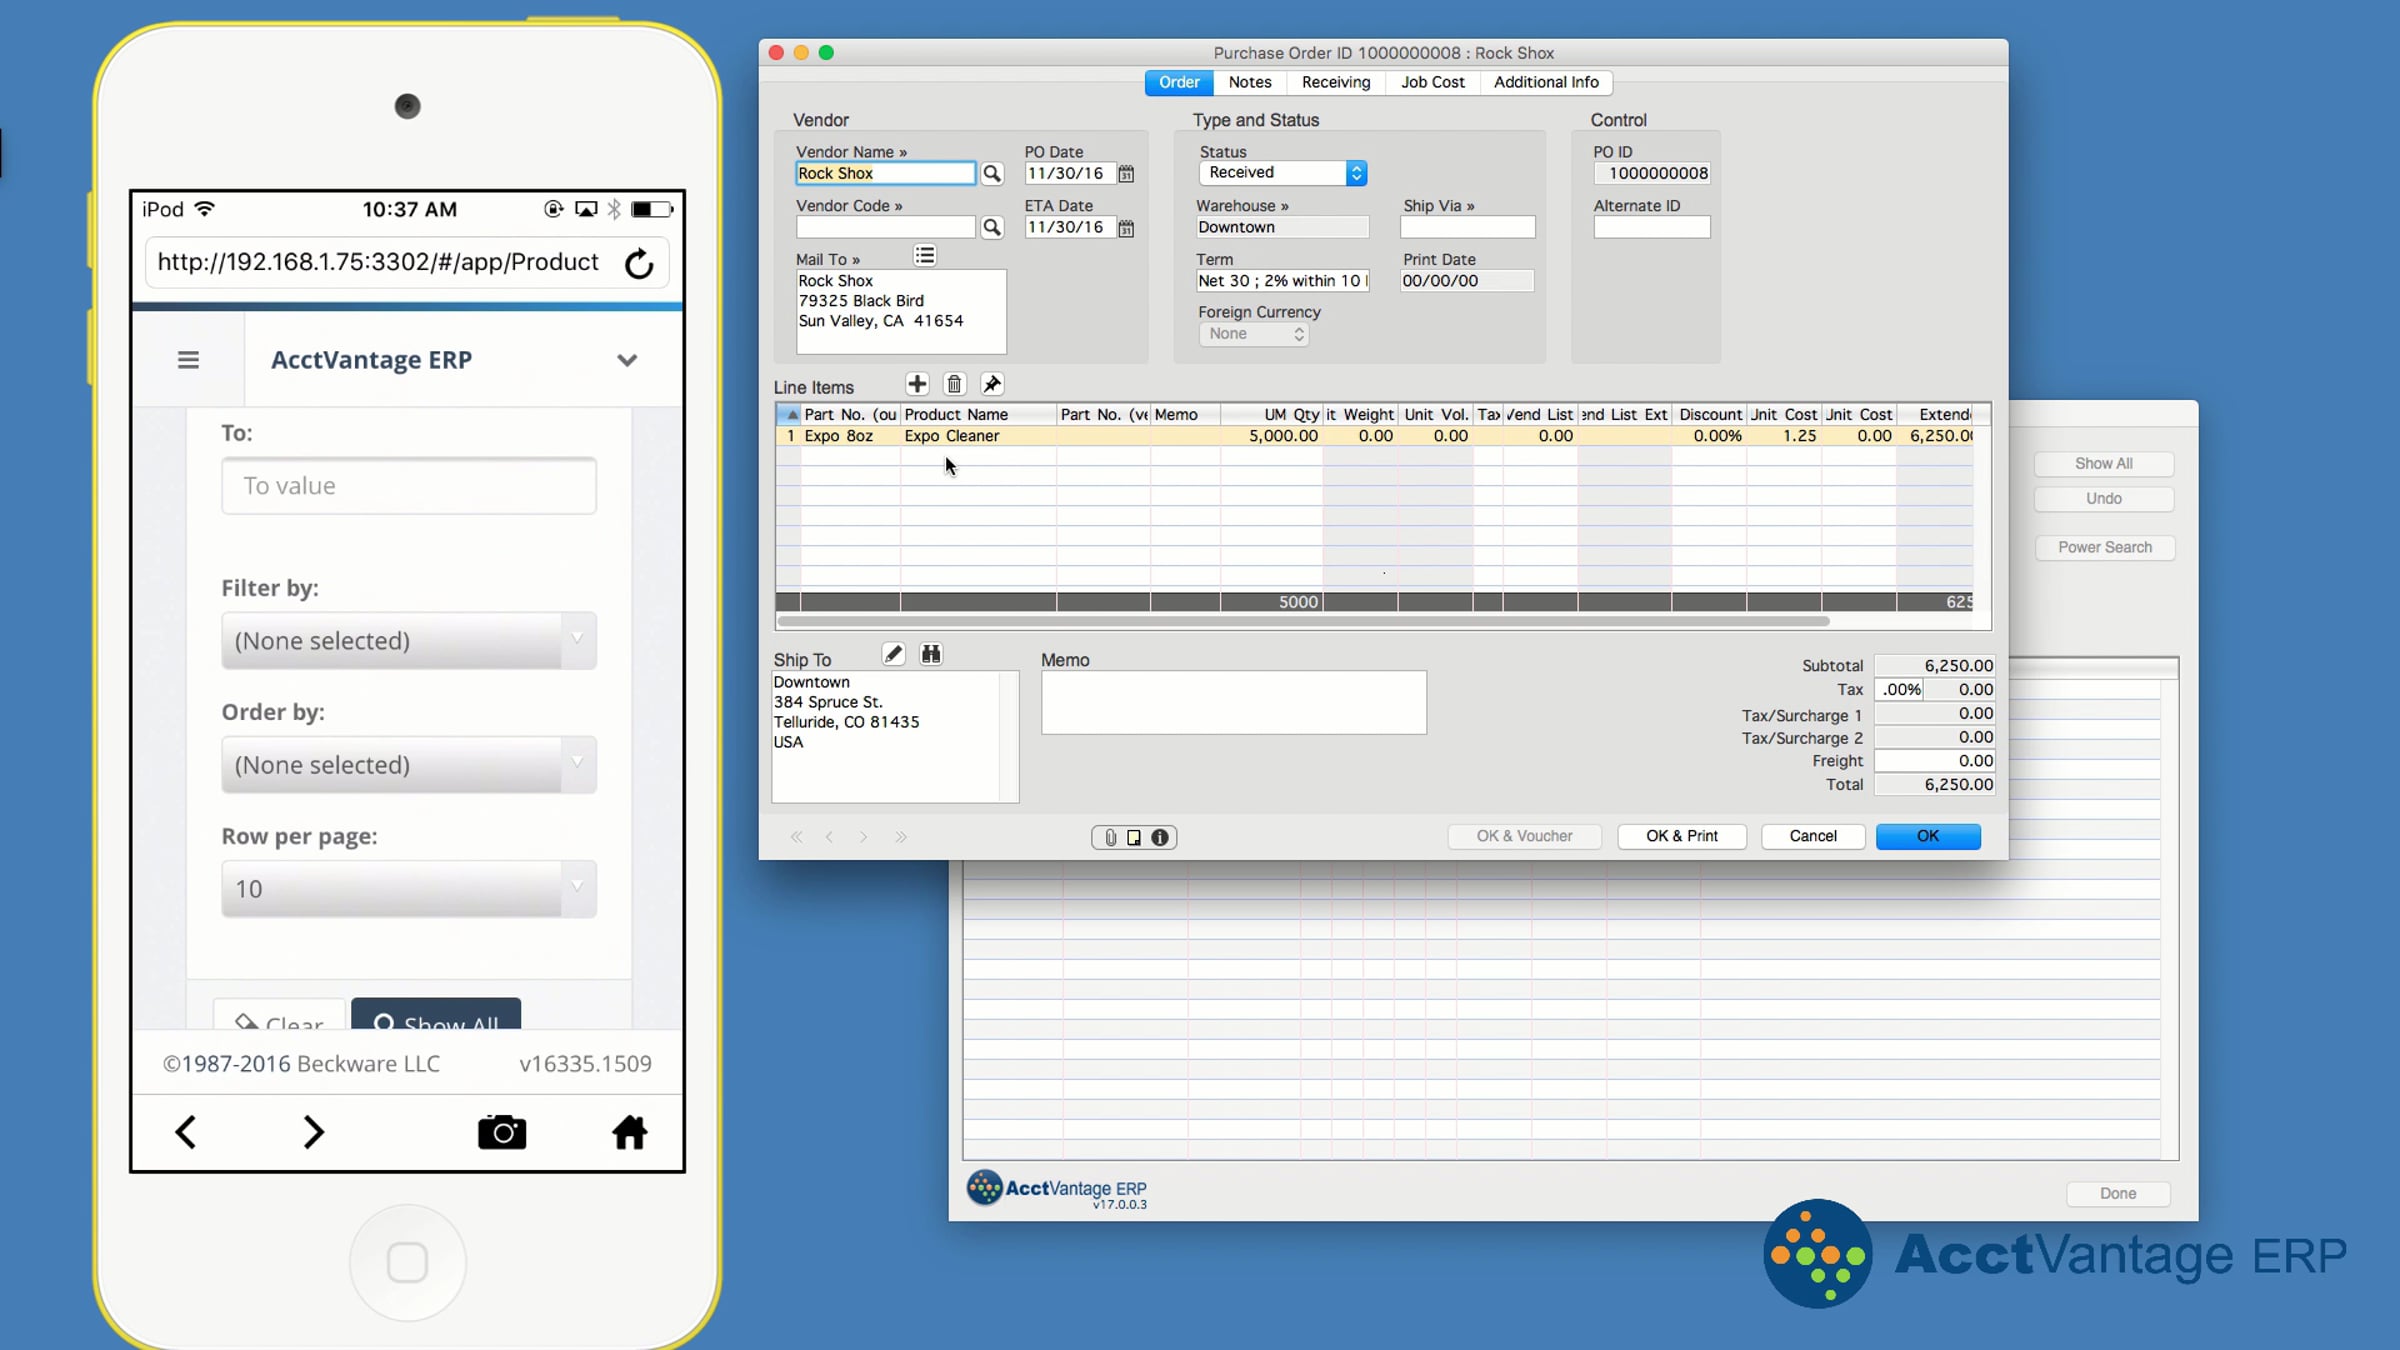This screenshot has width=2400, height=1350.
Task: Switch to the Job Cost tab
Action: point(1433,82)
